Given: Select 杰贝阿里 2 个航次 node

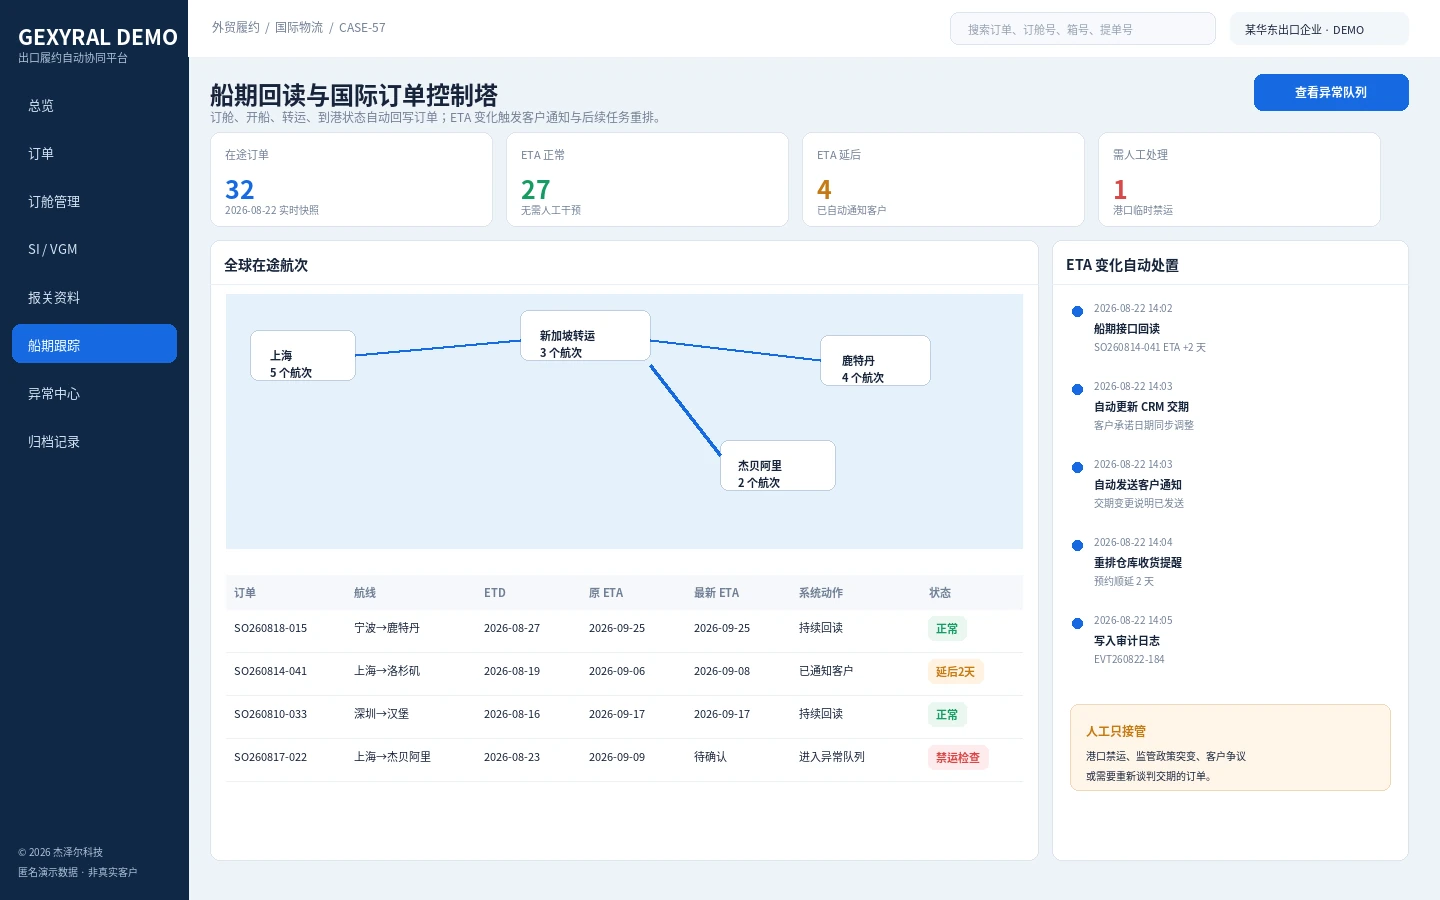Looking at the screenshot, I should [x=778, y=466].
